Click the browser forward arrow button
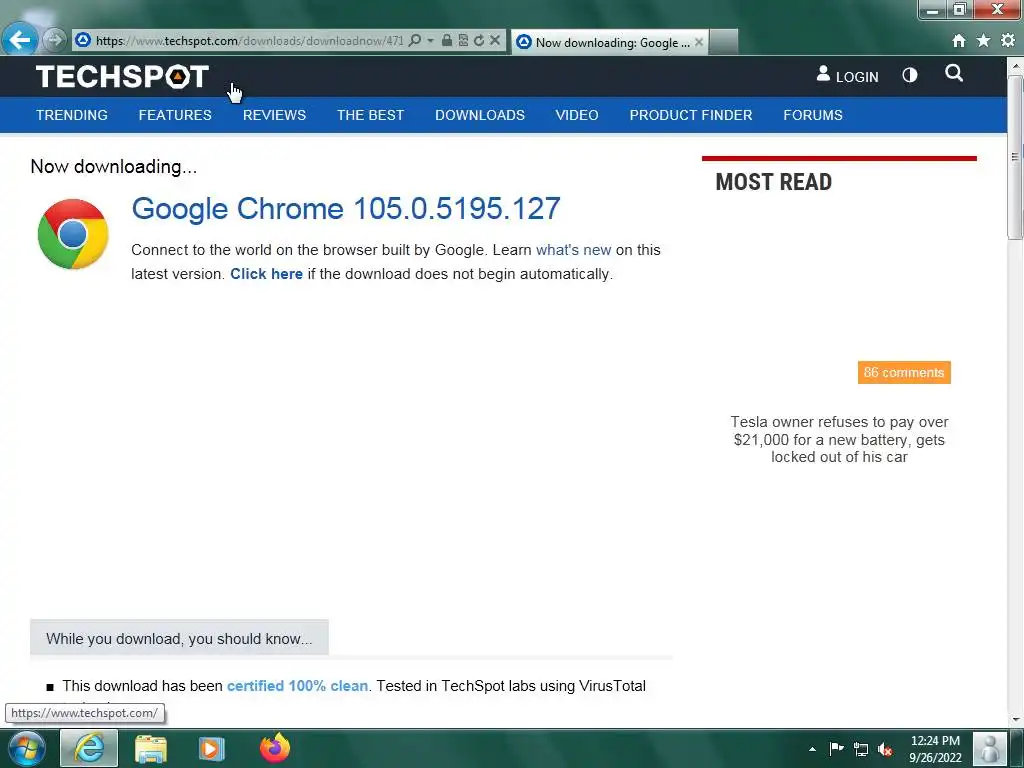 (55, 40)
